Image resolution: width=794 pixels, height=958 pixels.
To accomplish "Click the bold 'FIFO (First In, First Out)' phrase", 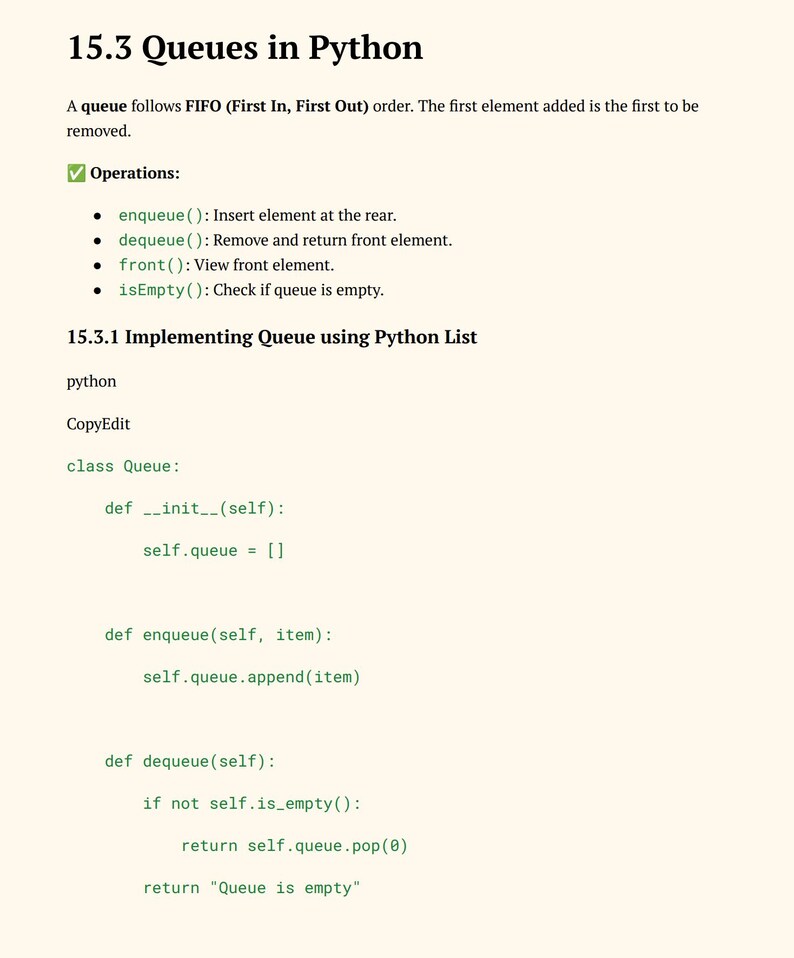I will 277,106.
